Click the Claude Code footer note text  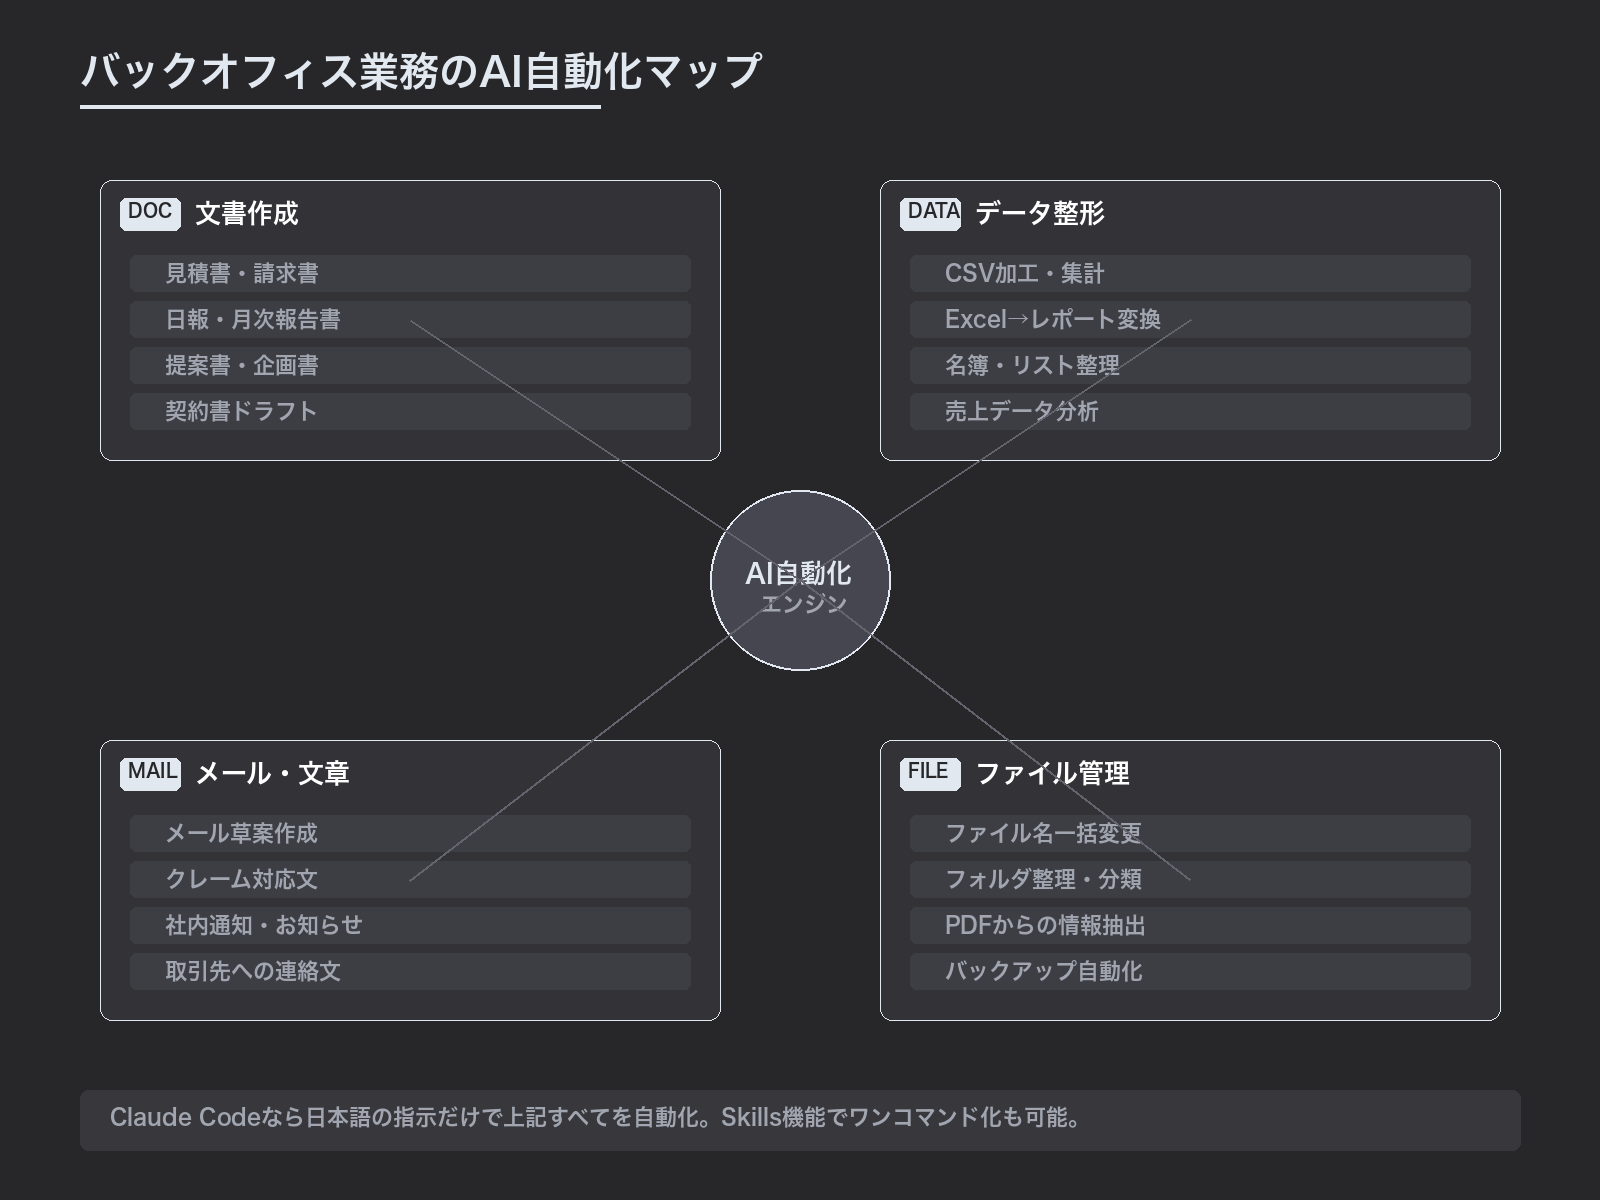597,1118
